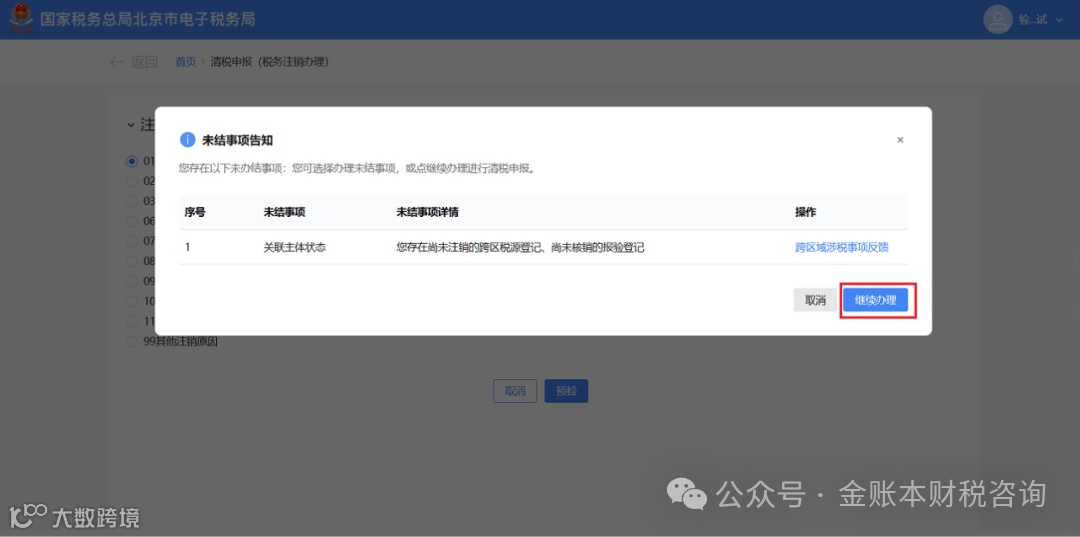Select the 06 radio option
This screenshot has height=537, width=1080.
click(x=132, y=221)
